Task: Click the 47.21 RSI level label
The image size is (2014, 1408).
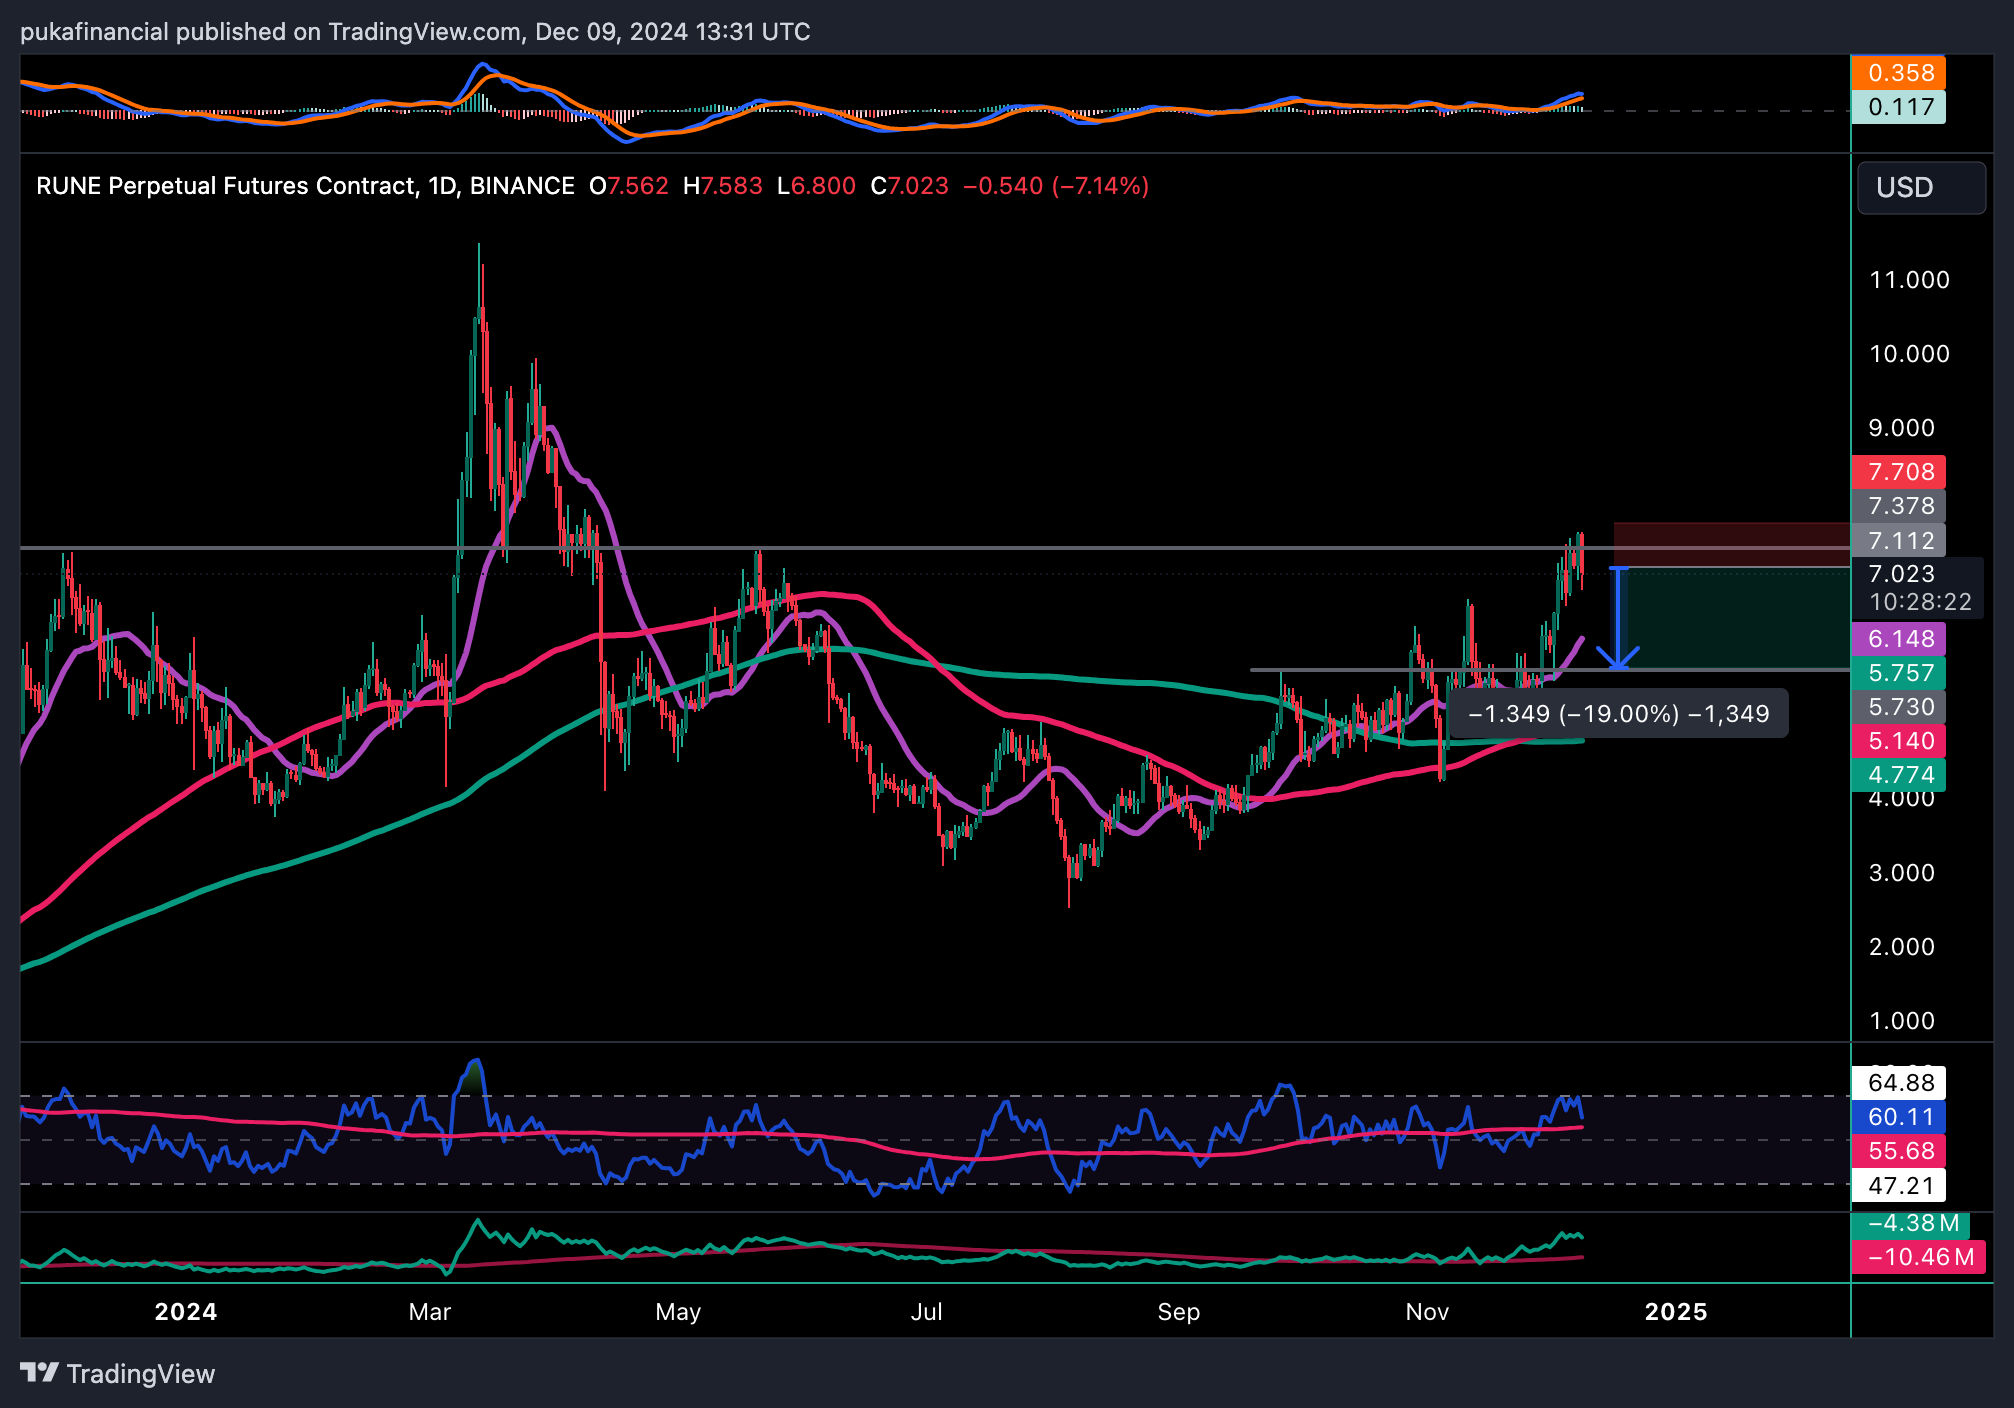Action: click(1898, 1186)
